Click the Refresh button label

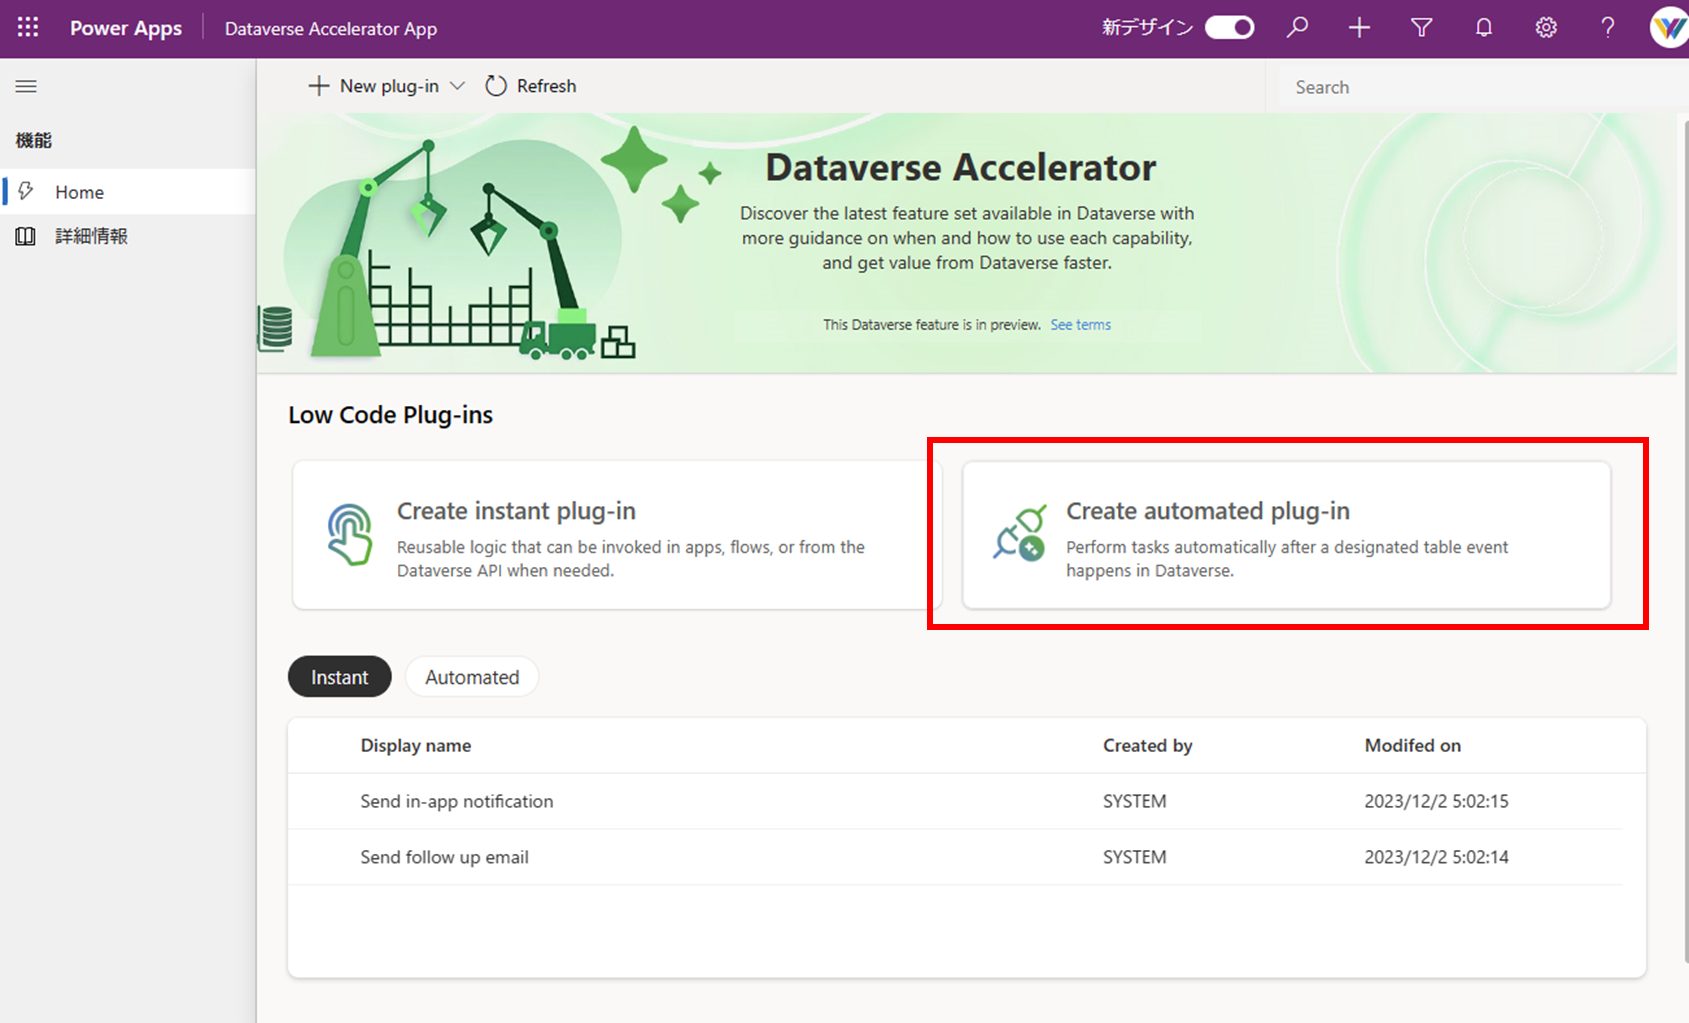point(546,86)
